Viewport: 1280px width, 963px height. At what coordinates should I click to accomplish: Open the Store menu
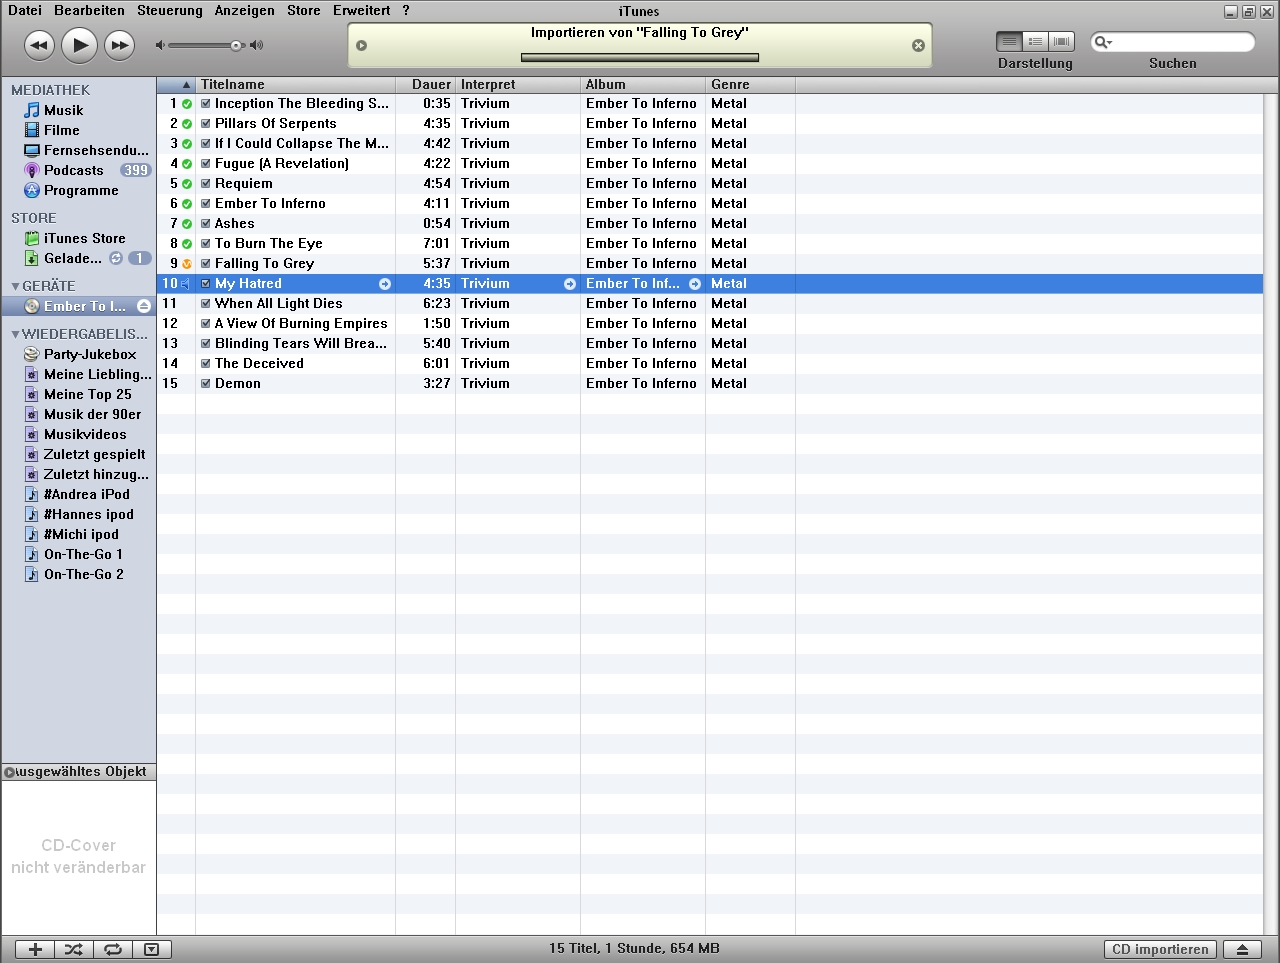304,10
